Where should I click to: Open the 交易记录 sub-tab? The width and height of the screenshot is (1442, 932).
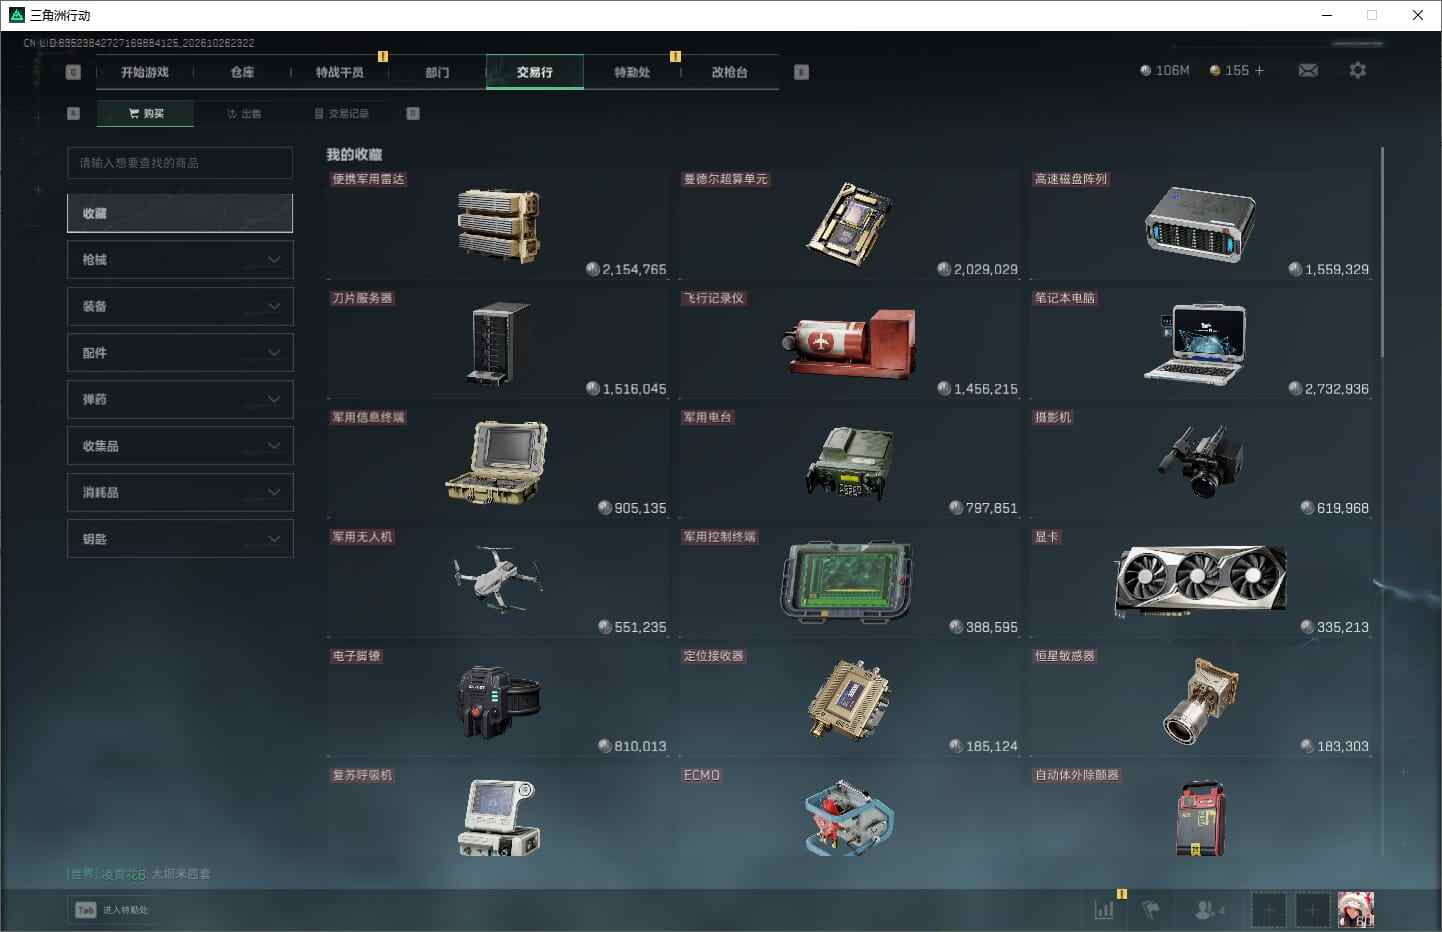[342, 114]
